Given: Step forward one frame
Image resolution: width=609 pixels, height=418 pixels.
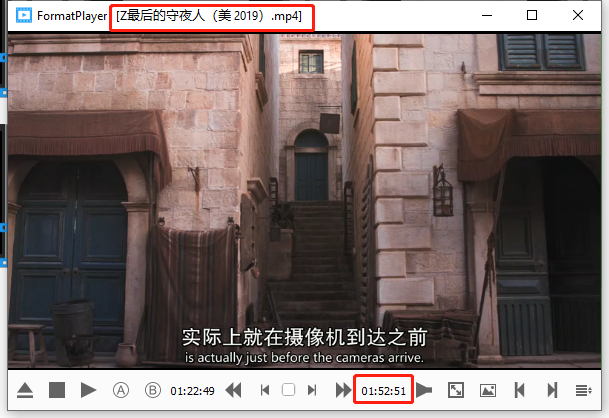Looking at the screenshot, I should [312, 390].
